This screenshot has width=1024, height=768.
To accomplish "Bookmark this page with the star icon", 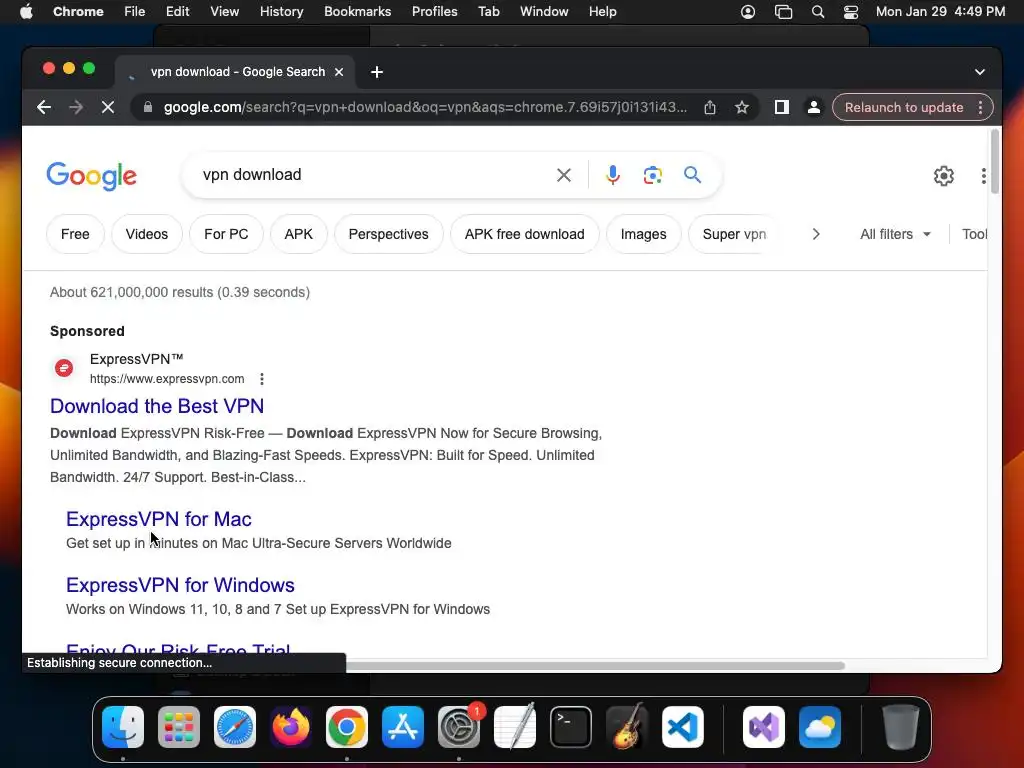I will pyautogui.click(x=741, y=107).
